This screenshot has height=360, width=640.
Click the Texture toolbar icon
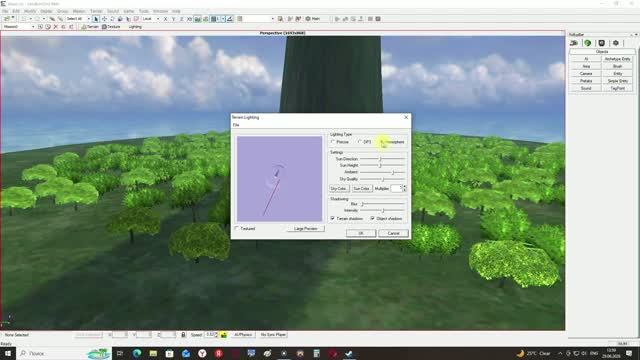click(x=111, y=27)
